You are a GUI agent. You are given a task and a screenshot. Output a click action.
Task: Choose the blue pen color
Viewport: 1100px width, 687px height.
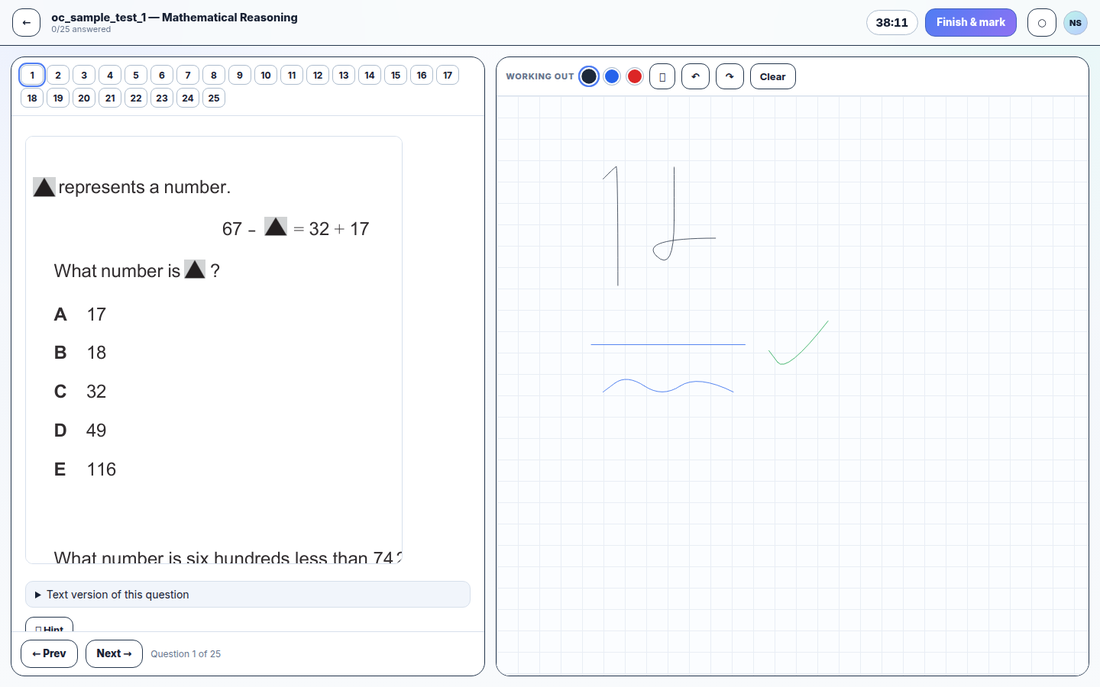612,76
